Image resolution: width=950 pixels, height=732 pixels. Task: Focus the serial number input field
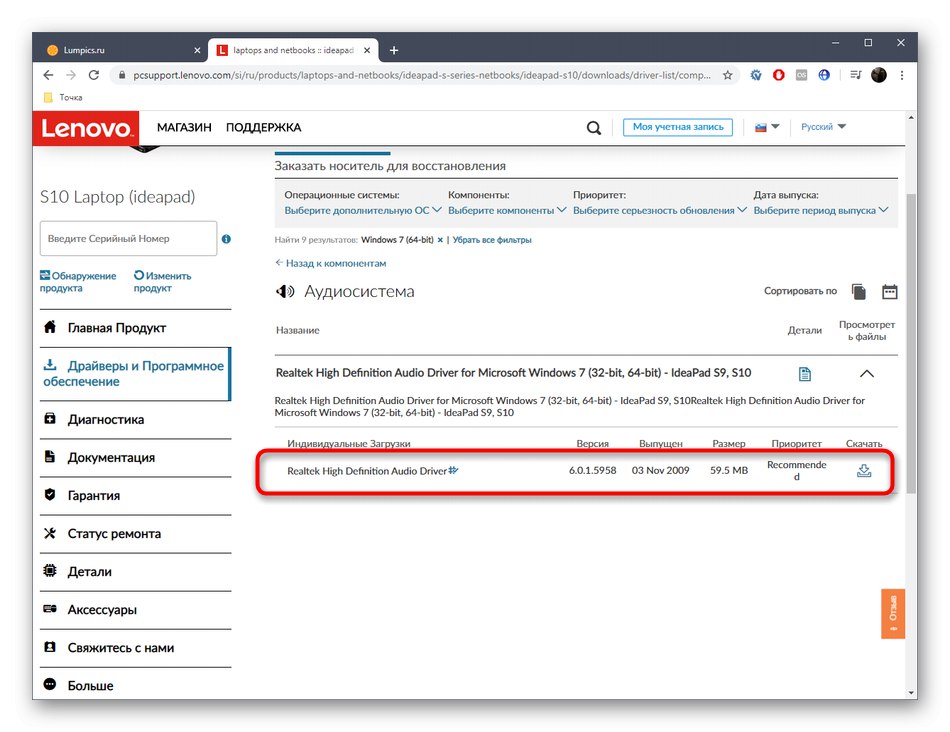128,239
